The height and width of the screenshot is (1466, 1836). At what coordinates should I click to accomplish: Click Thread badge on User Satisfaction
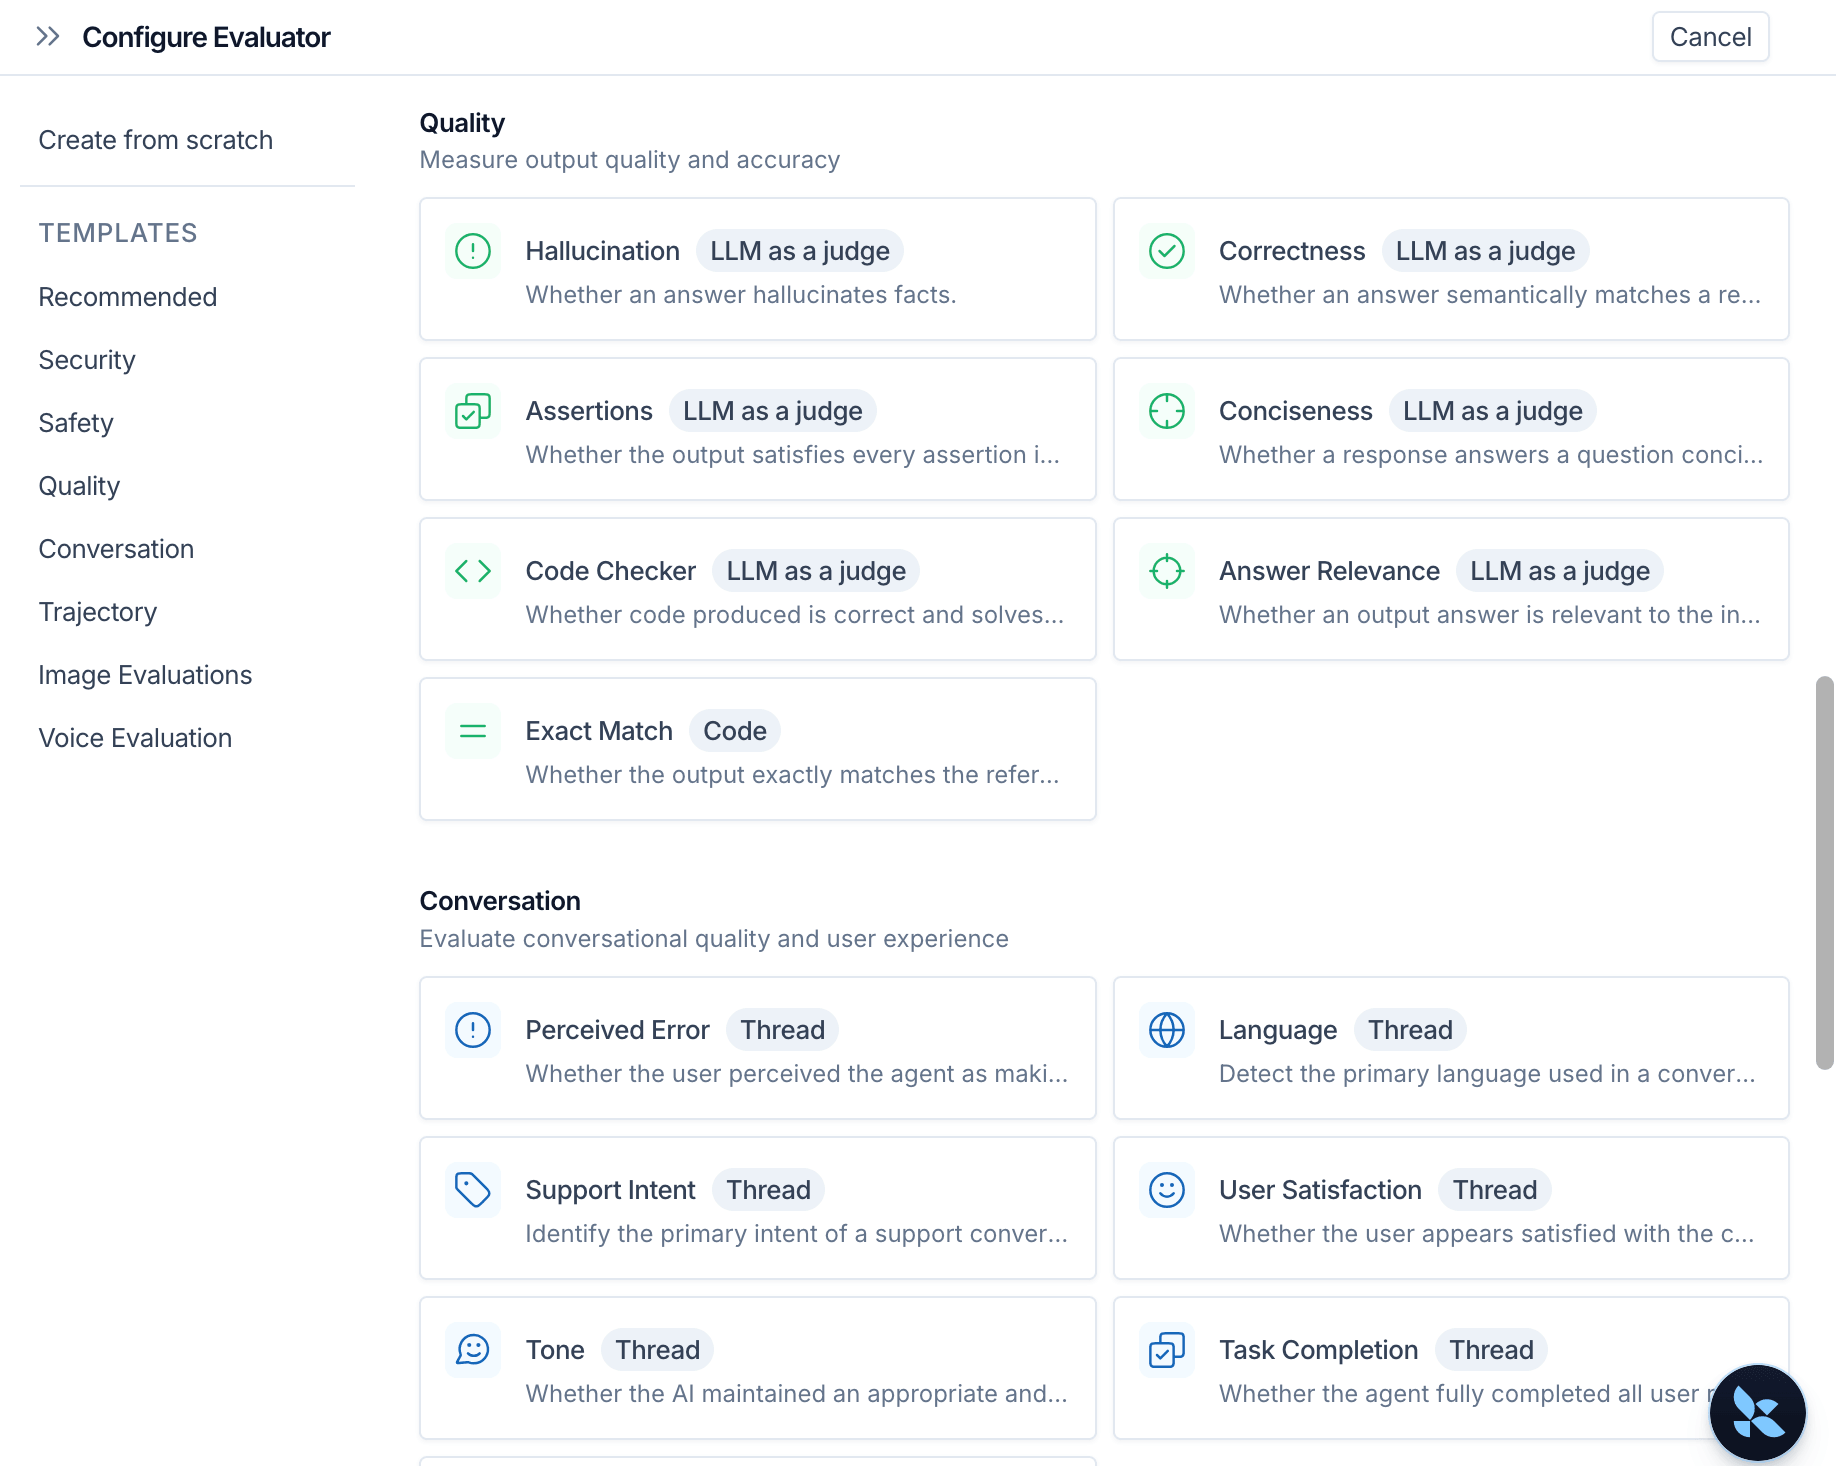tap(1495, 1190)
